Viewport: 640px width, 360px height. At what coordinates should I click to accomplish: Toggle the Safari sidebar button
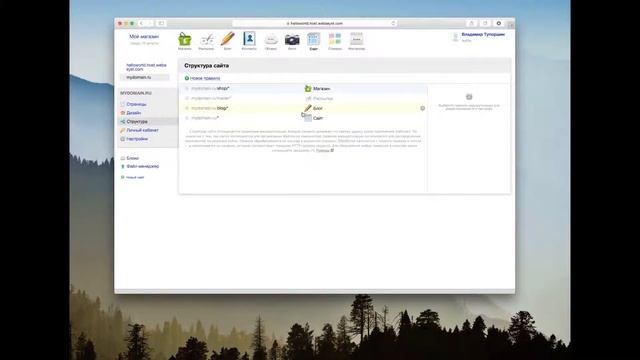point(161,24)
